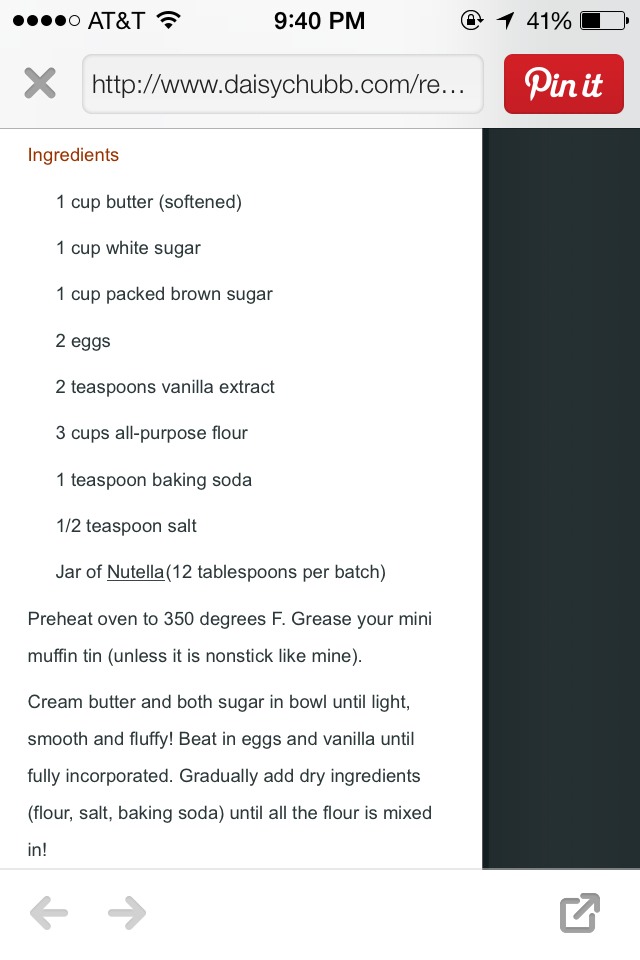This screenshot has width=640, height=960.
Task: Go forward with the right arrow
Action: (127, 913)
